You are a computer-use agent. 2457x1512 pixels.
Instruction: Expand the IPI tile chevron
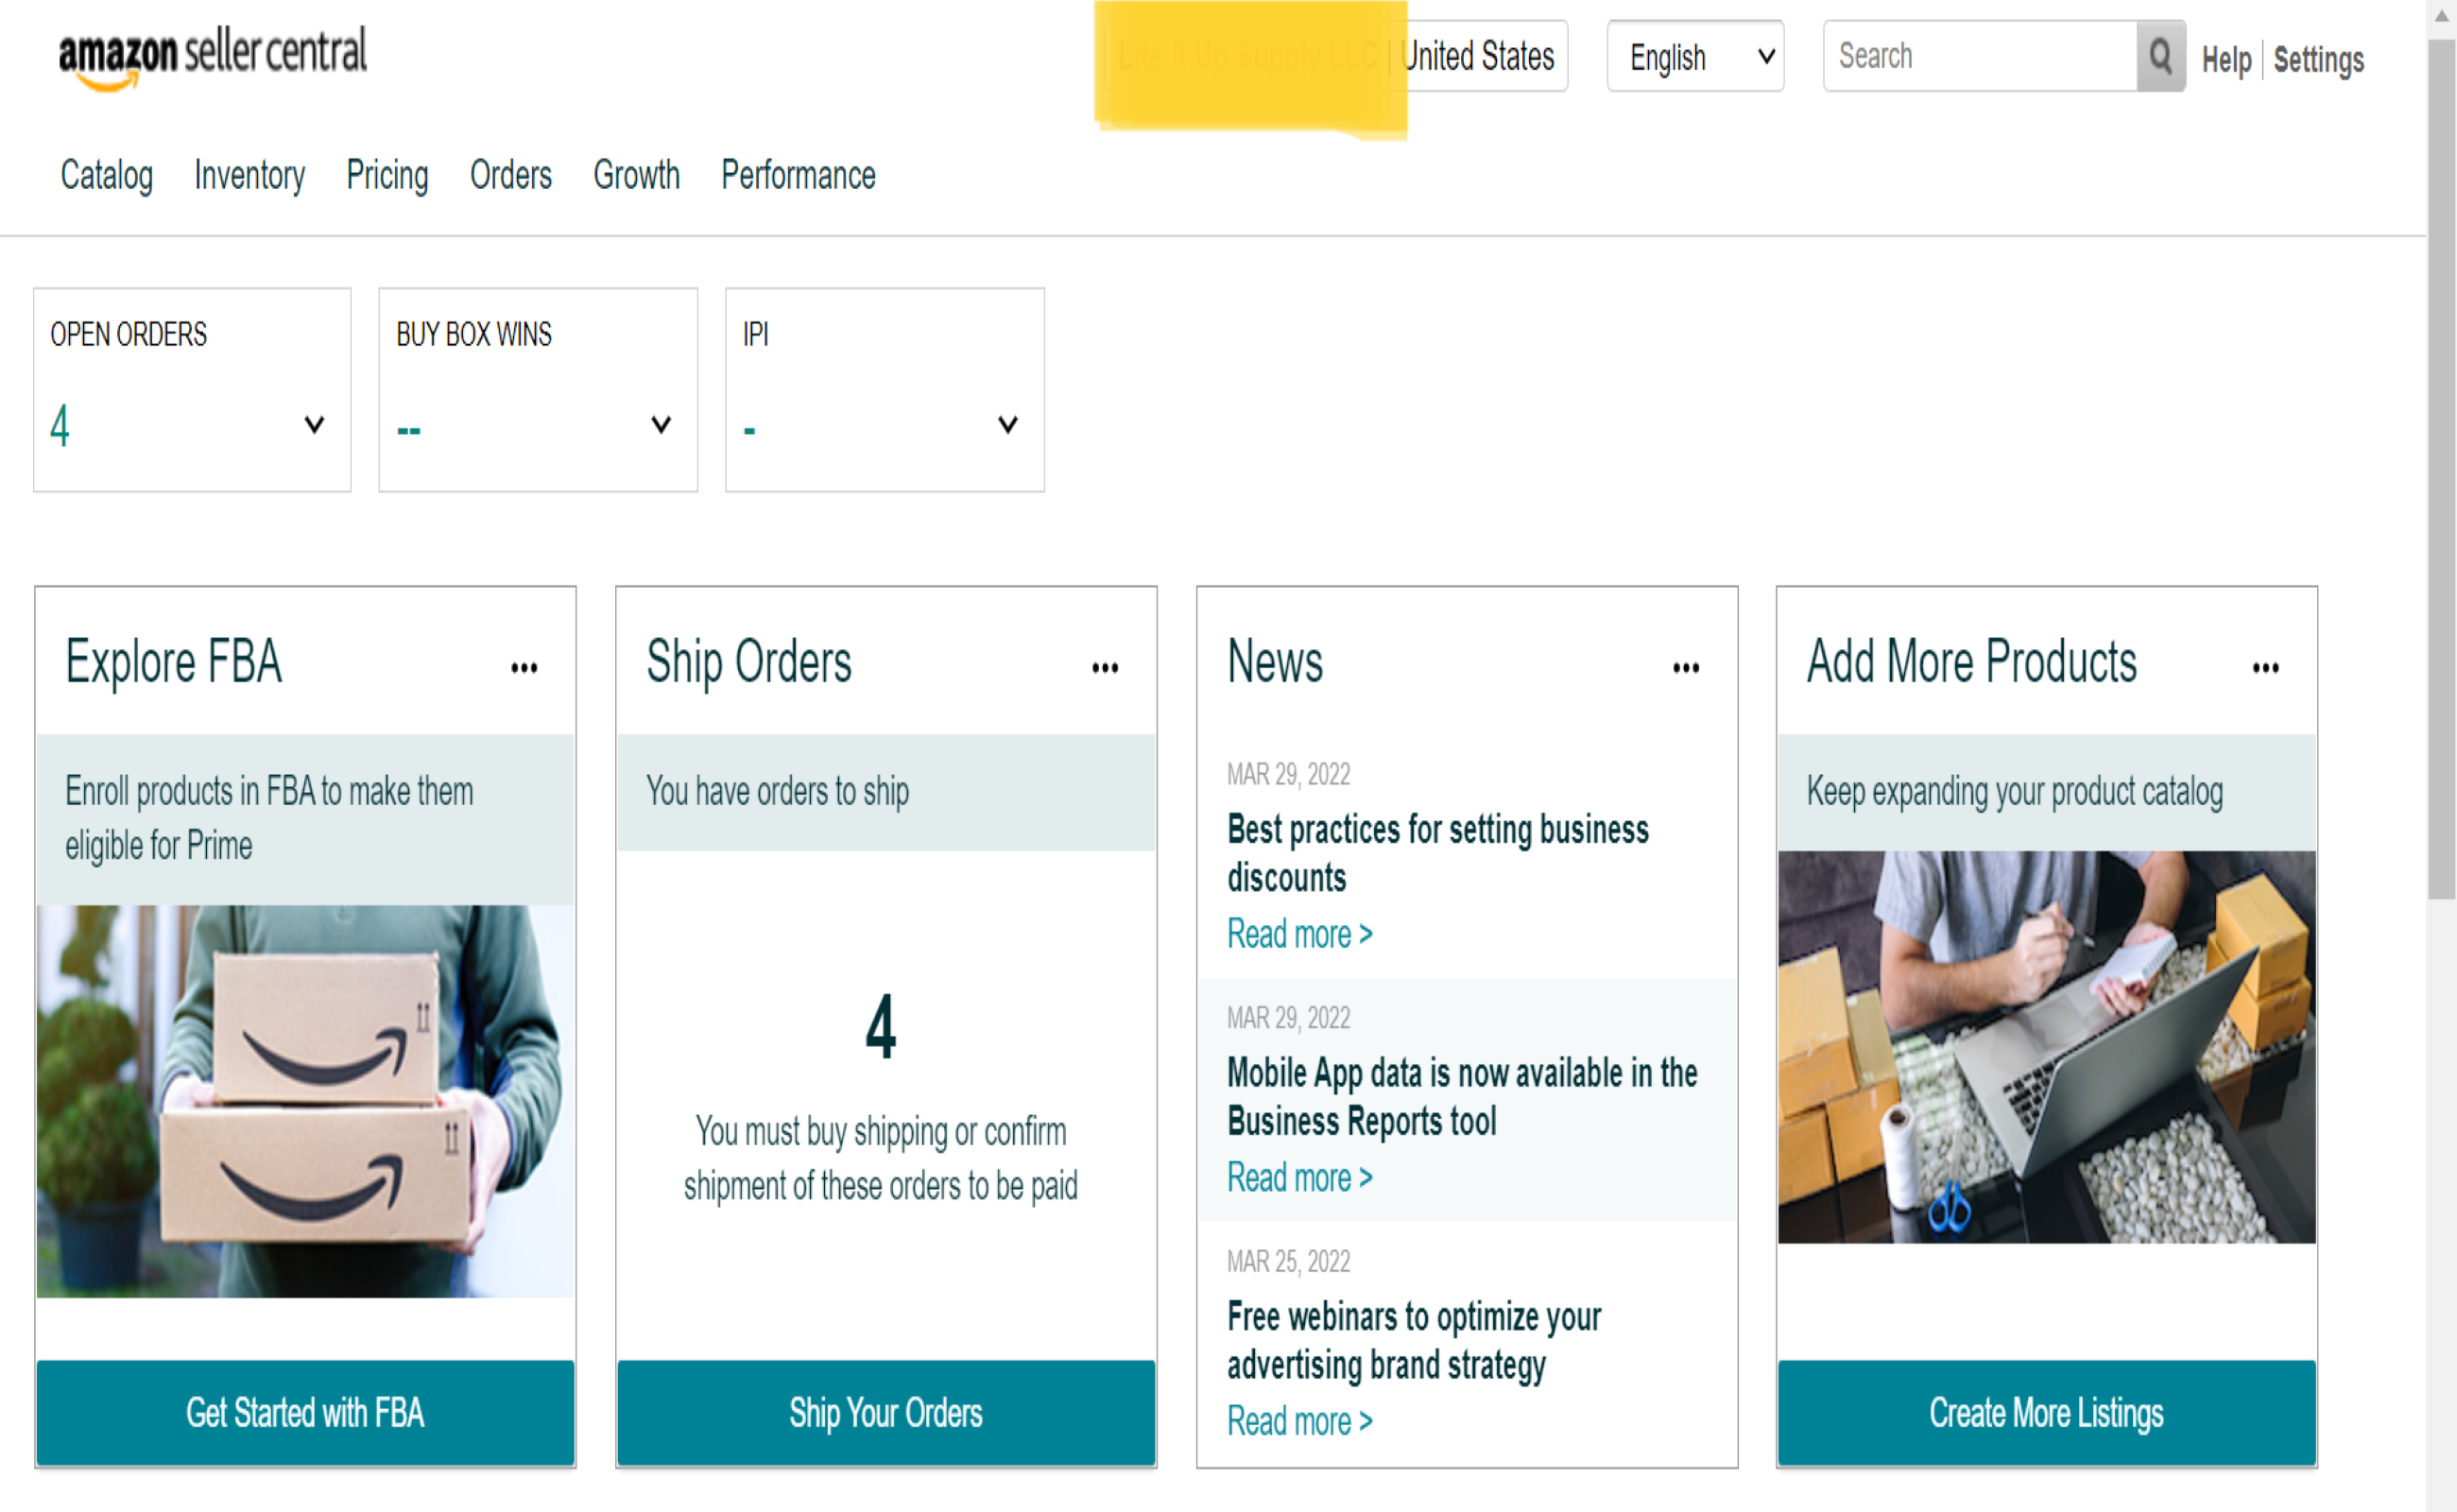tap(1007, 425)
